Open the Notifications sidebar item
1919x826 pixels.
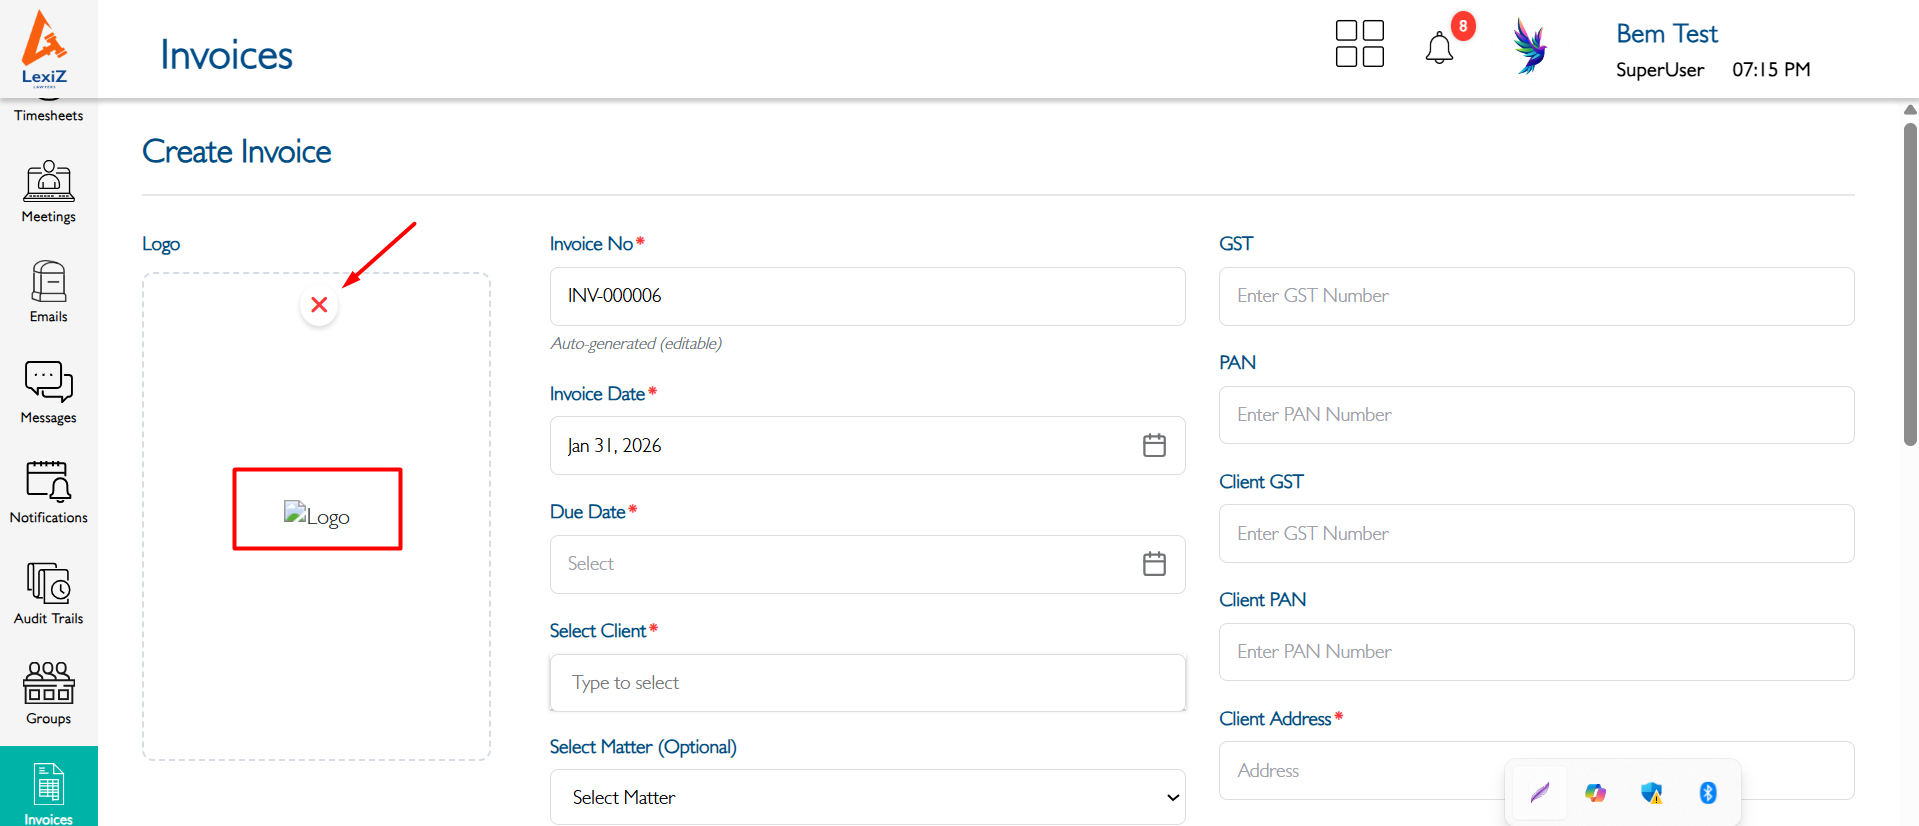coord(48,492)
